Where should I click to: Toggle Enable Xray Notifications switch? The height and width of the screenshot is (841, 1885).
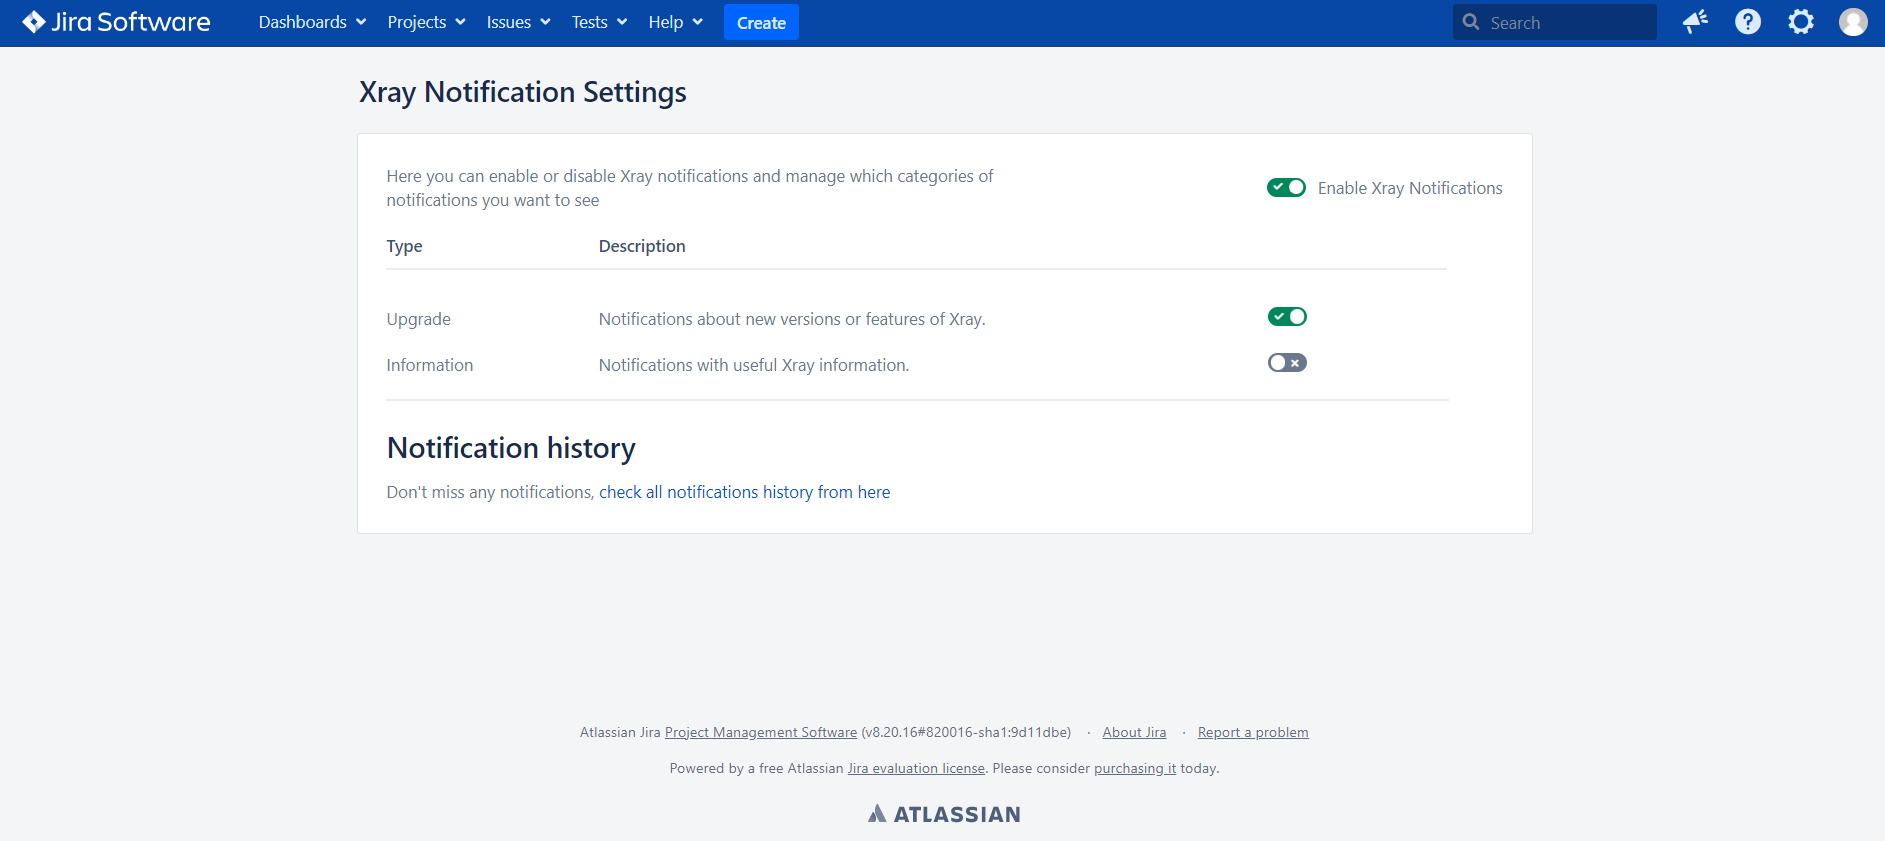point(1286,187)
